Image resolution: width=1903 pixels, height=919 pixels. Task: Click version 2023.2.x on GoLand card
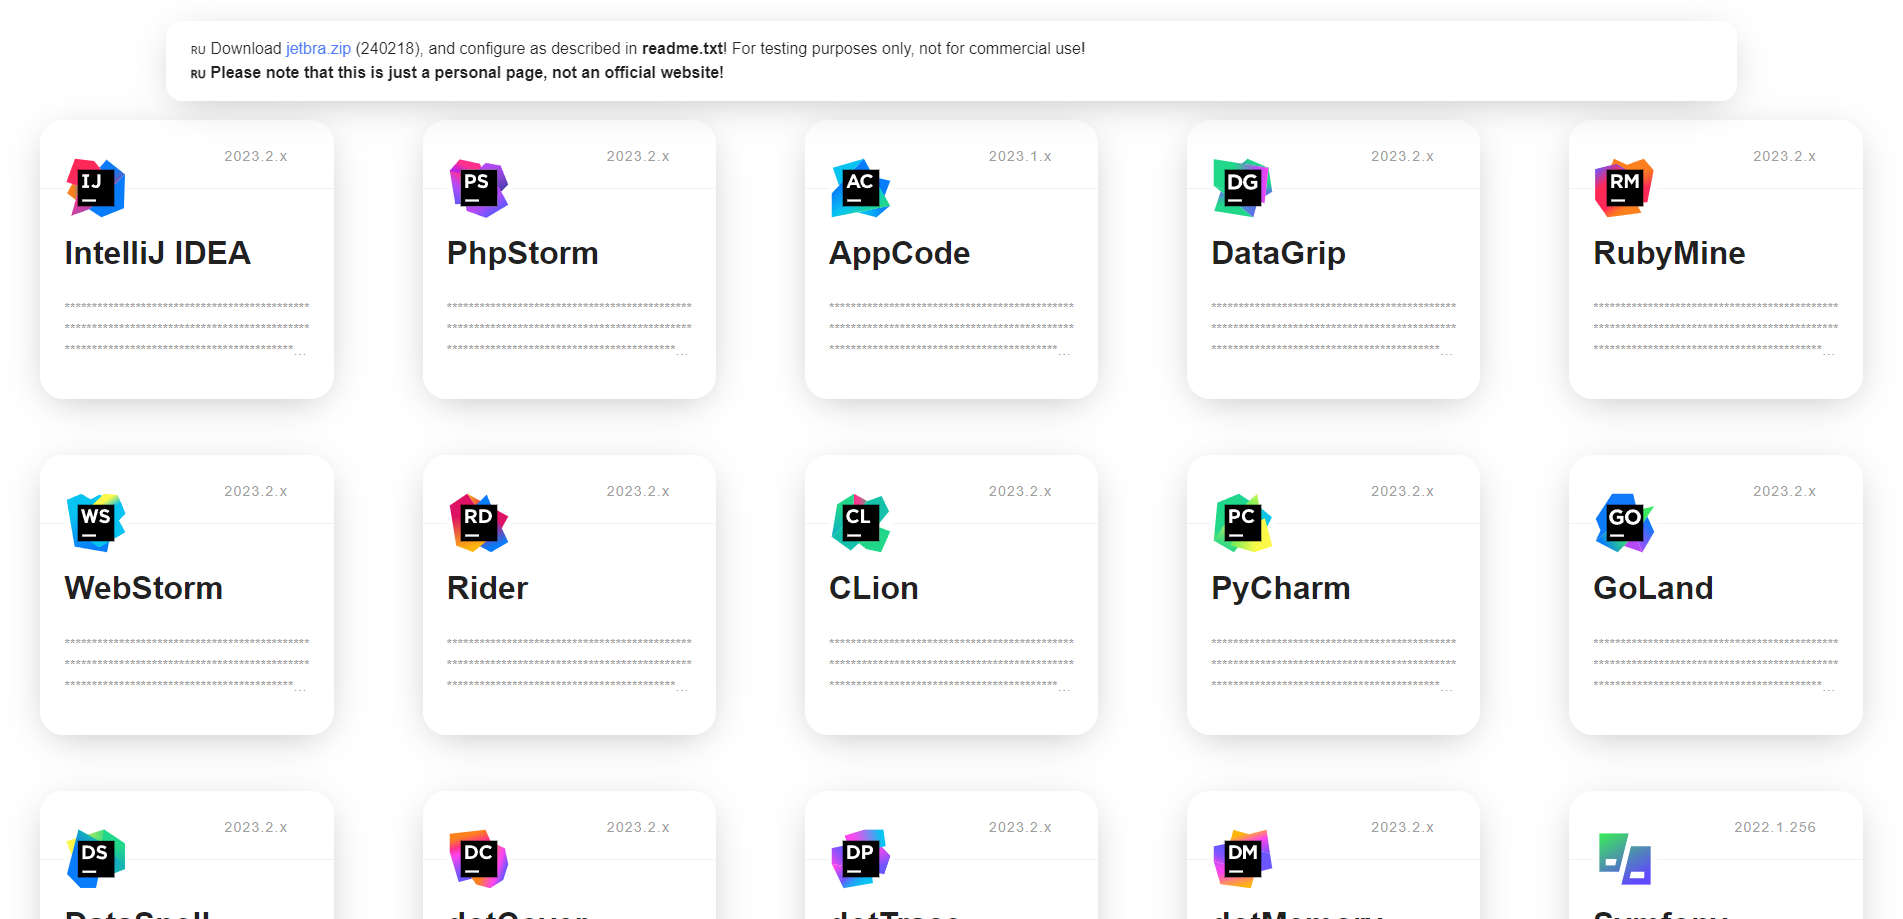[1784, 491]
